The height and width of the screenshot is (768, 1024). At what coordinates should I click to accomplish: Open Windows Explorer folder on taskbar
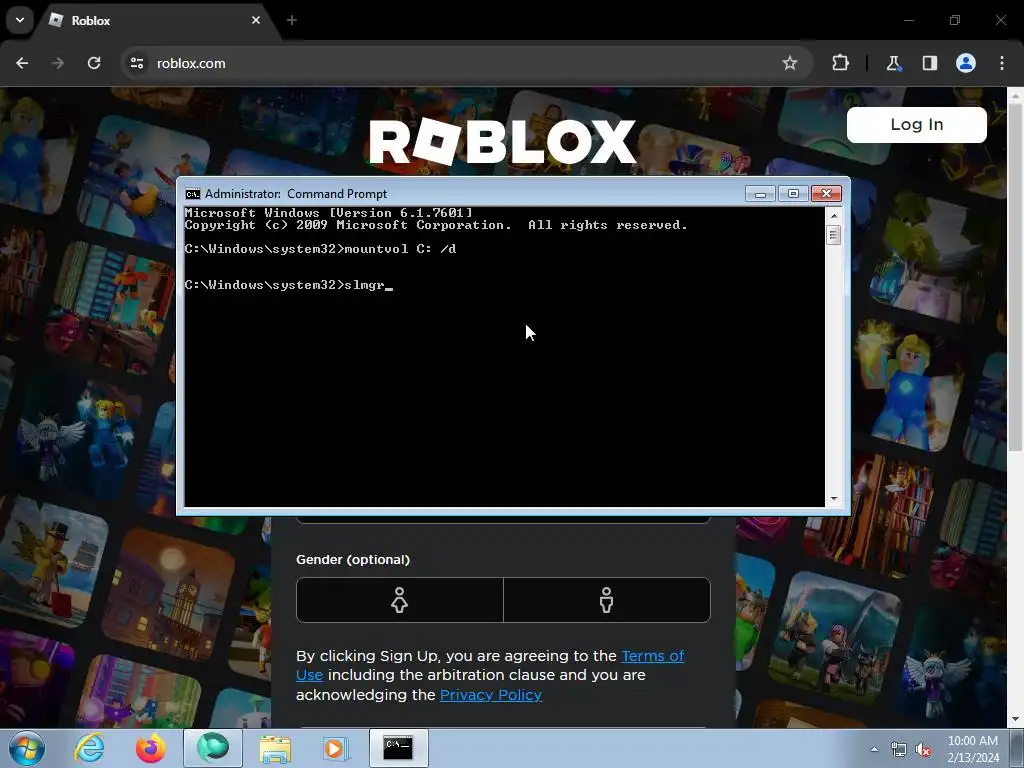coord(275,748)
